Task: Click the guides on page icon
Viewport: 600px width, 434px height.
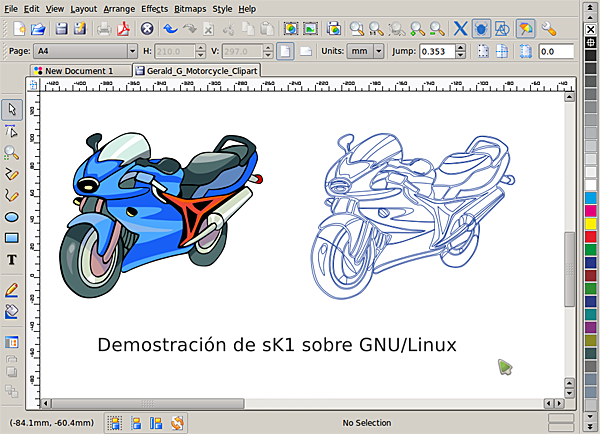Action: coord(502,51)
